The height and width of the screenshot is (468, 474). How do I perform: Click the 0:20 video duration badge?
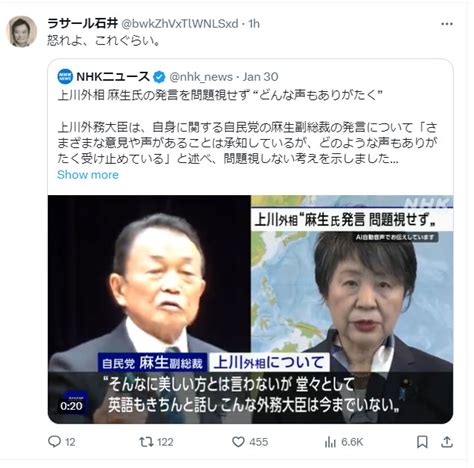pyautogui.click(x=71, y=406)
